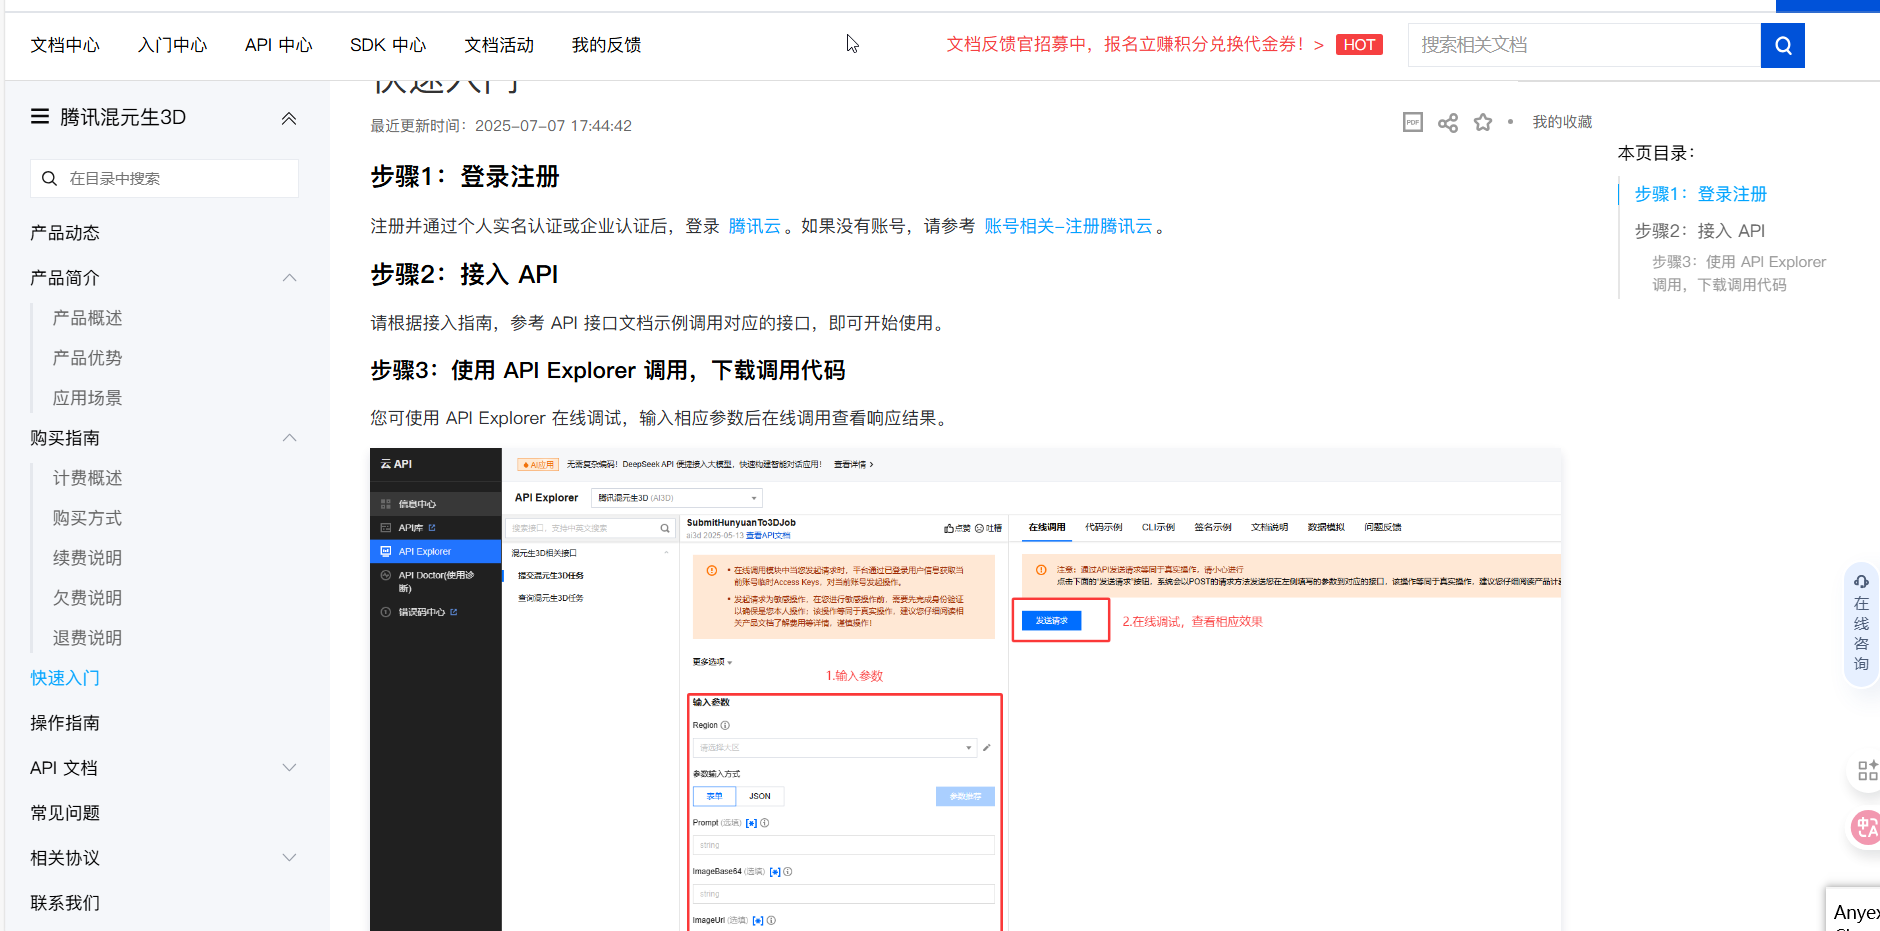Select 产品优势 in the sidebar
The width and height of the screenshot is (1880, 931).
87,358
